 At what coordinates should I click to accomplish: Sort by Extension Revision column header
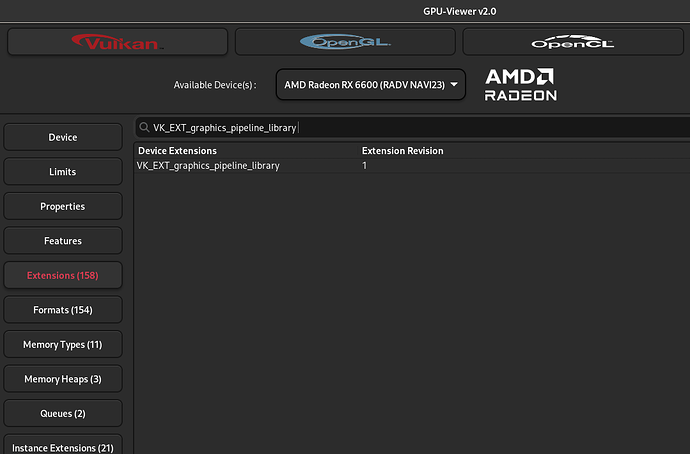pos(403,150)
